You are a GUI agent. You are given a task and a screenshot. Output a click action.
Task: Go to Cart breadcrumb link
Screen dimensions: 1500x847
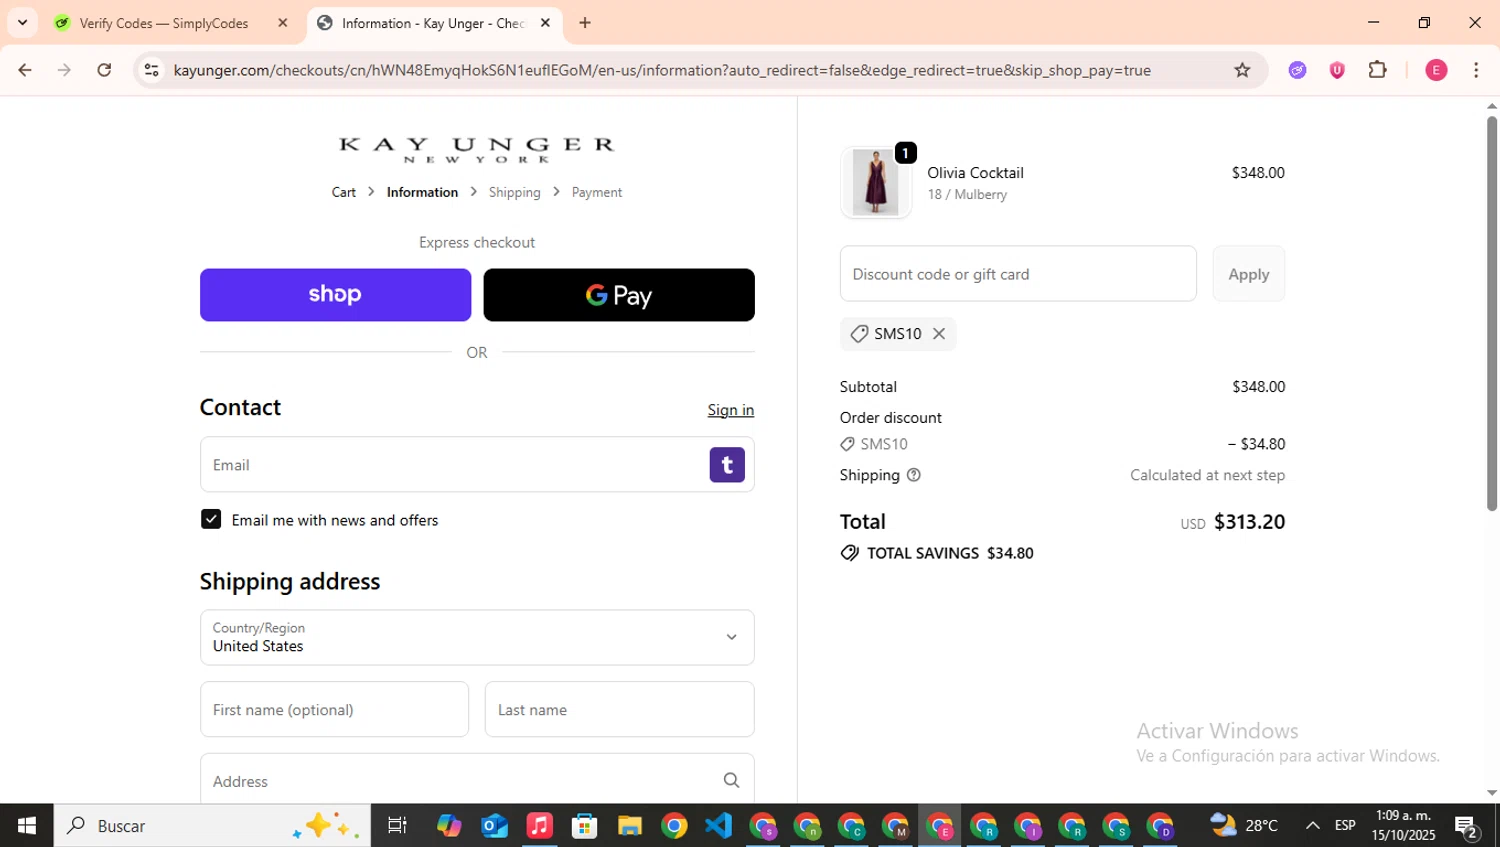(343, 192)
